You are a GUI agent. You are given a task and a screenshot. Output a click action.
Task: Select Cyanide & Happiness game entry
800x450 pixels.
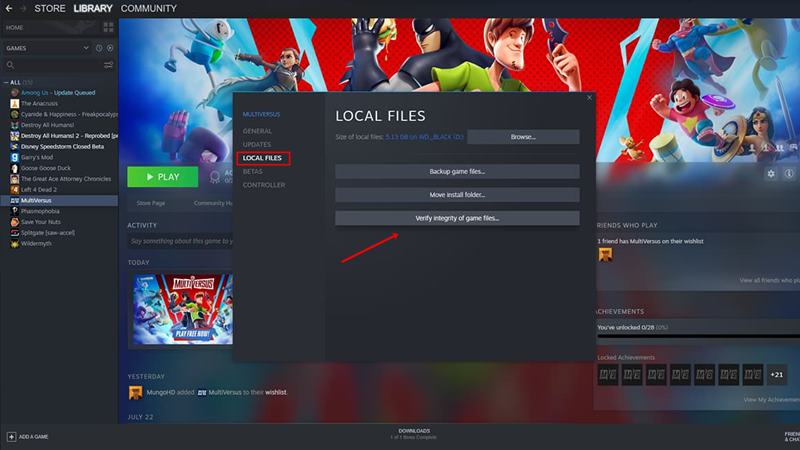tap(64, 114)
